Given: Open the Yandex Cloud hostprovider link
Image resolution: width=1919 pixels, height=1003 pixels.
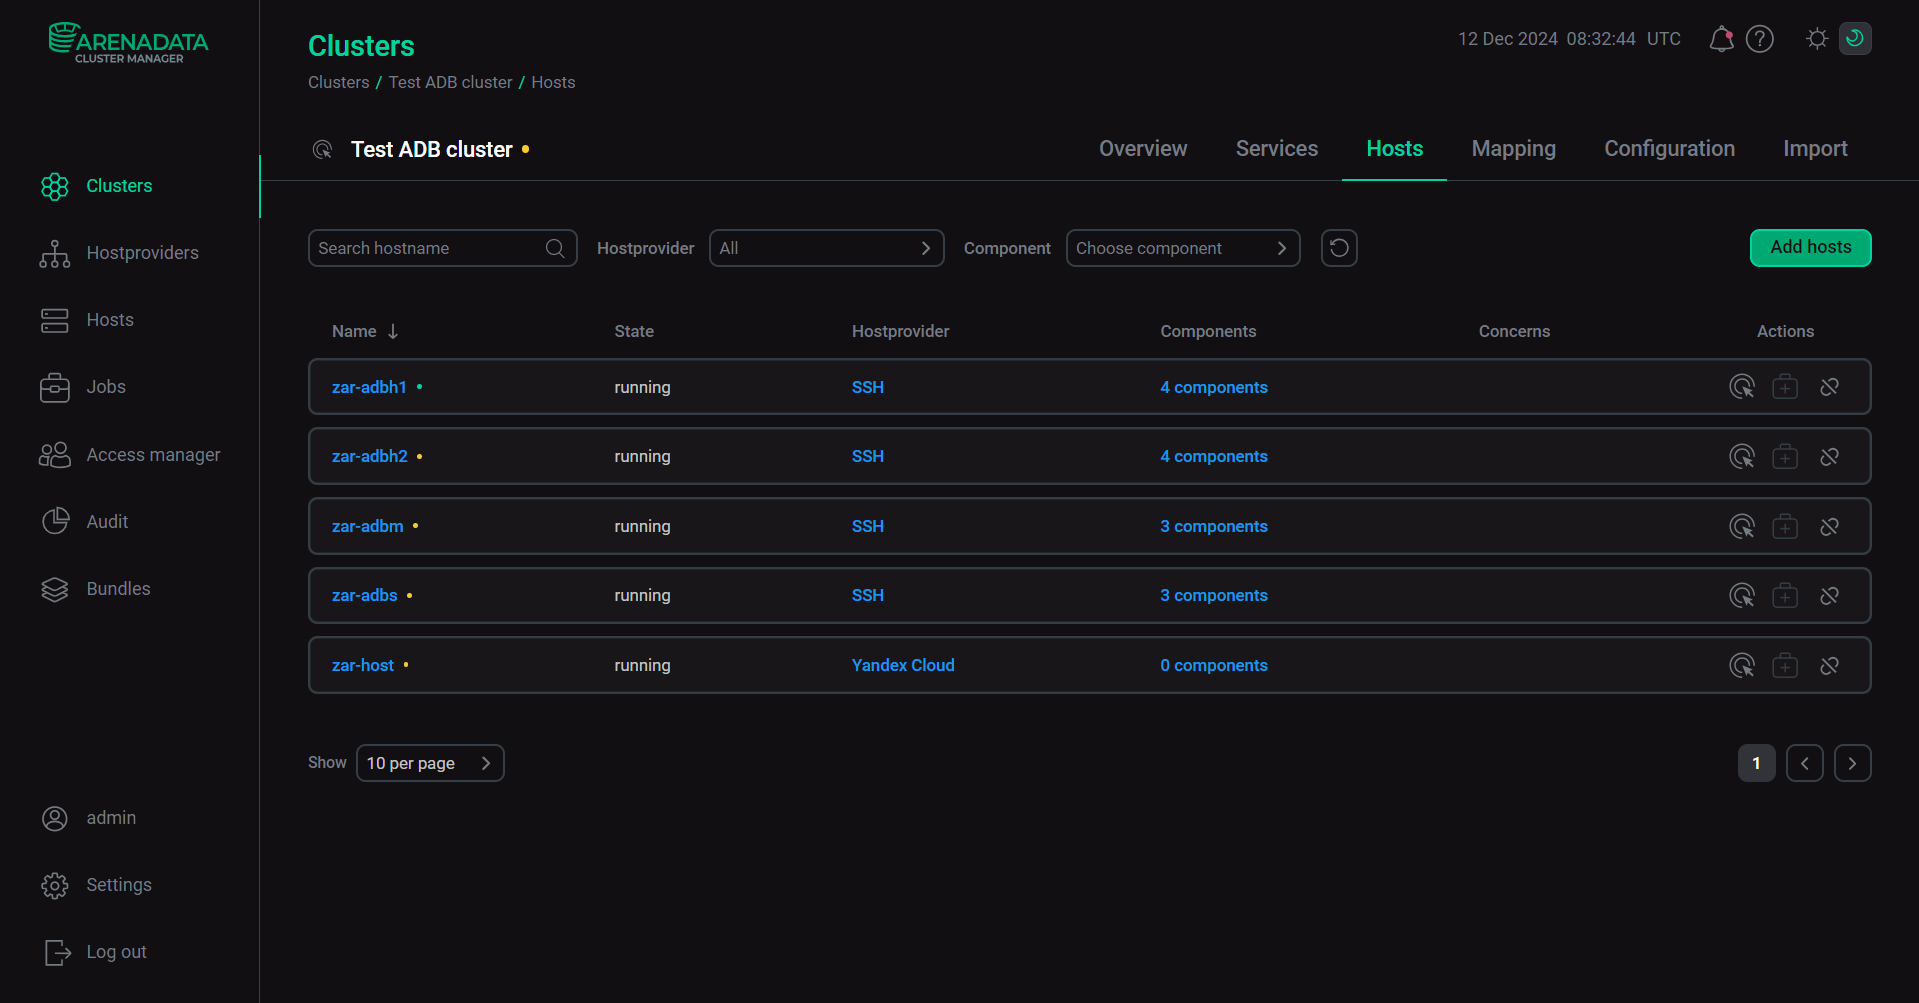Looking at the screenshot, I should (x=902, y=666).
